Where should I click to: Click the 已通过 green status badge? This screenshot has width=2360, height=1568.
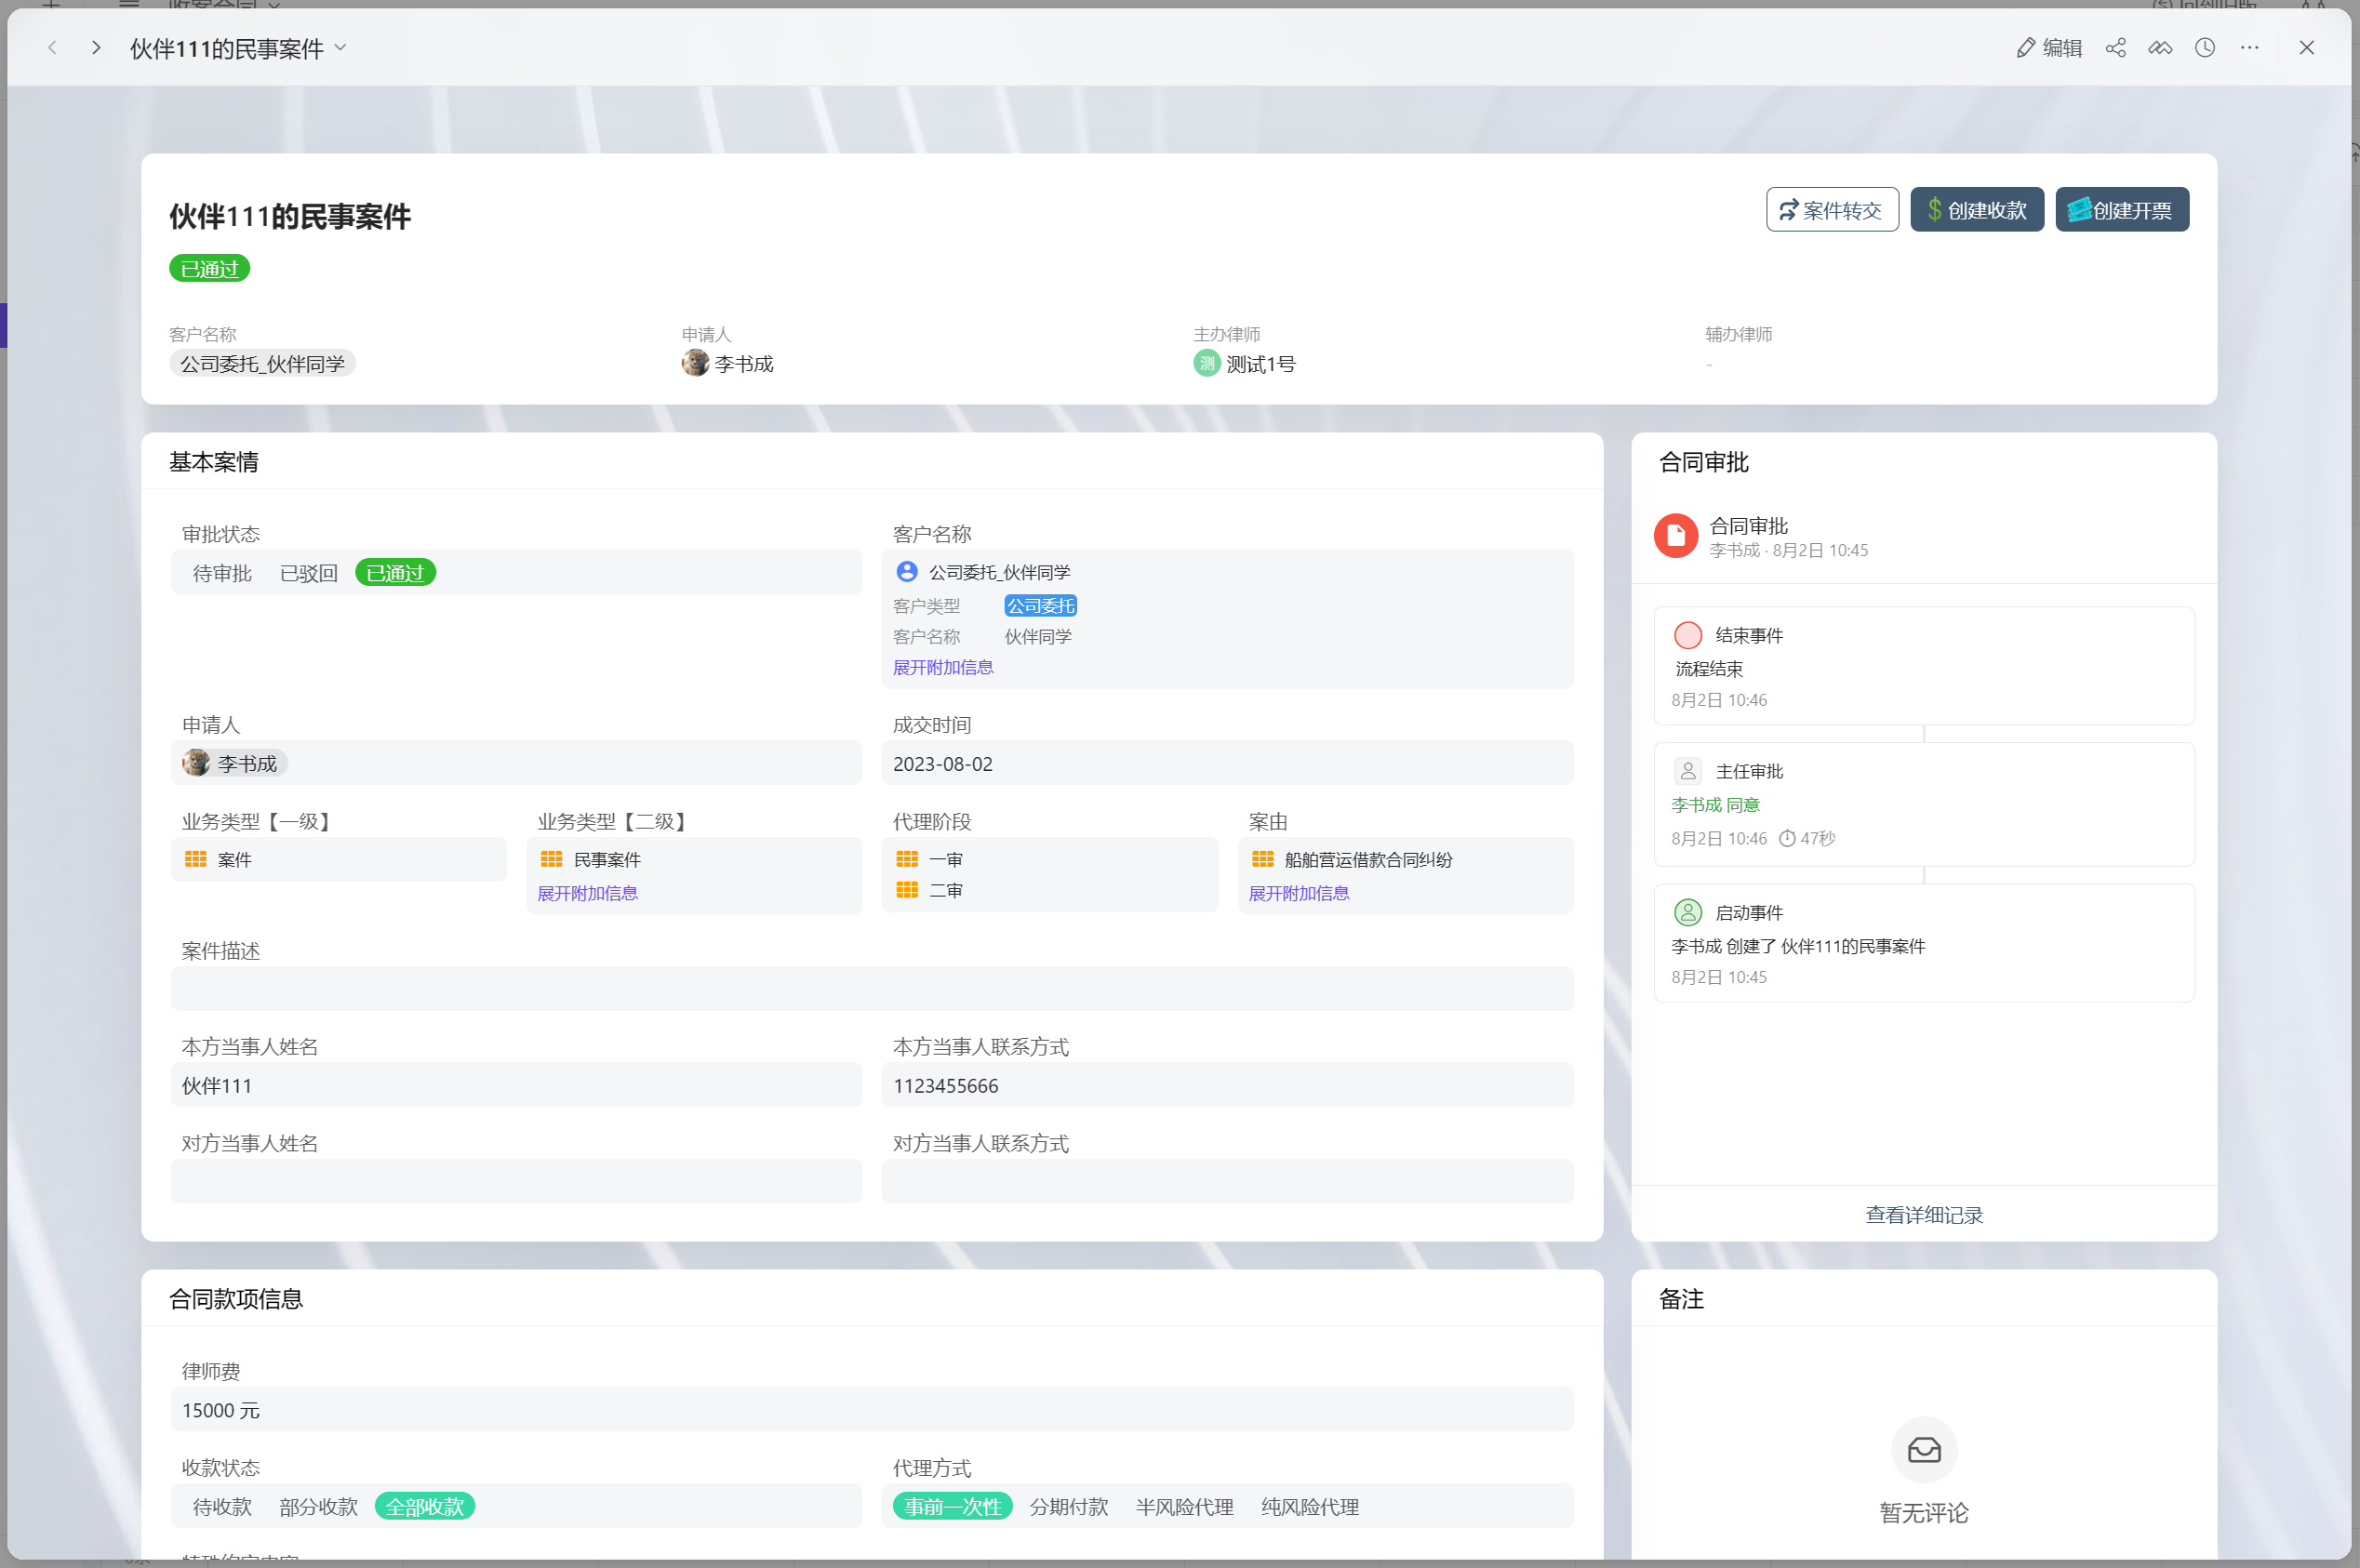pos(208,267)
